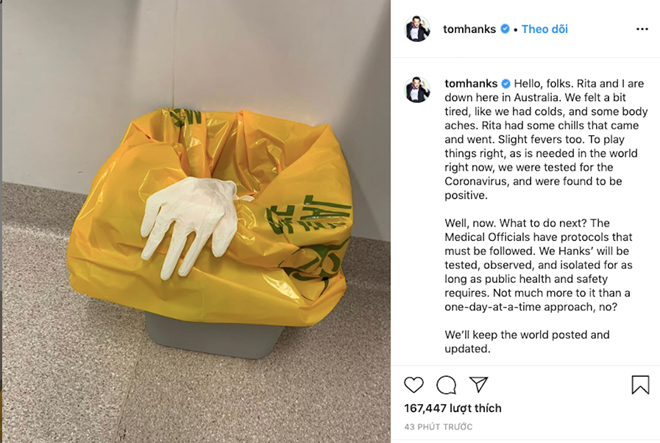The width and height of the screenshot is (660, 443).
Task: Save post with bookmark icon
Action: point(640,384)
